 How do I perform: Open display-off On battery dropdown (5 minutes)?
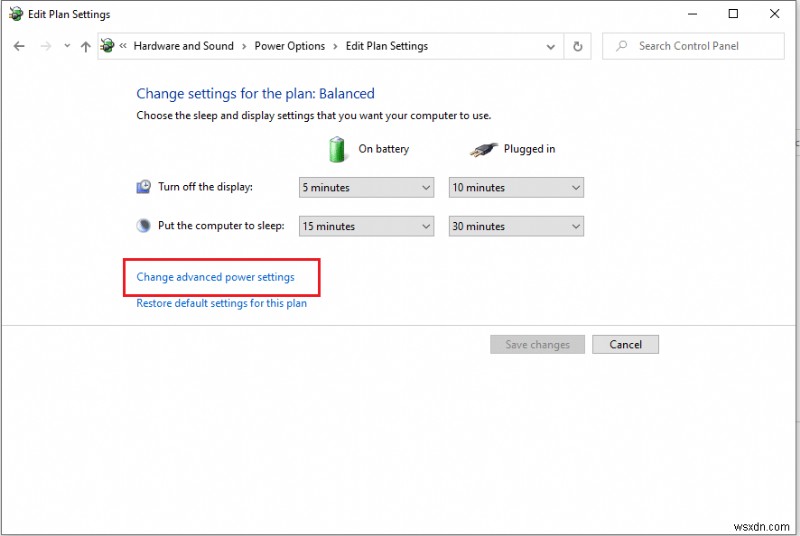pos(366,187)
